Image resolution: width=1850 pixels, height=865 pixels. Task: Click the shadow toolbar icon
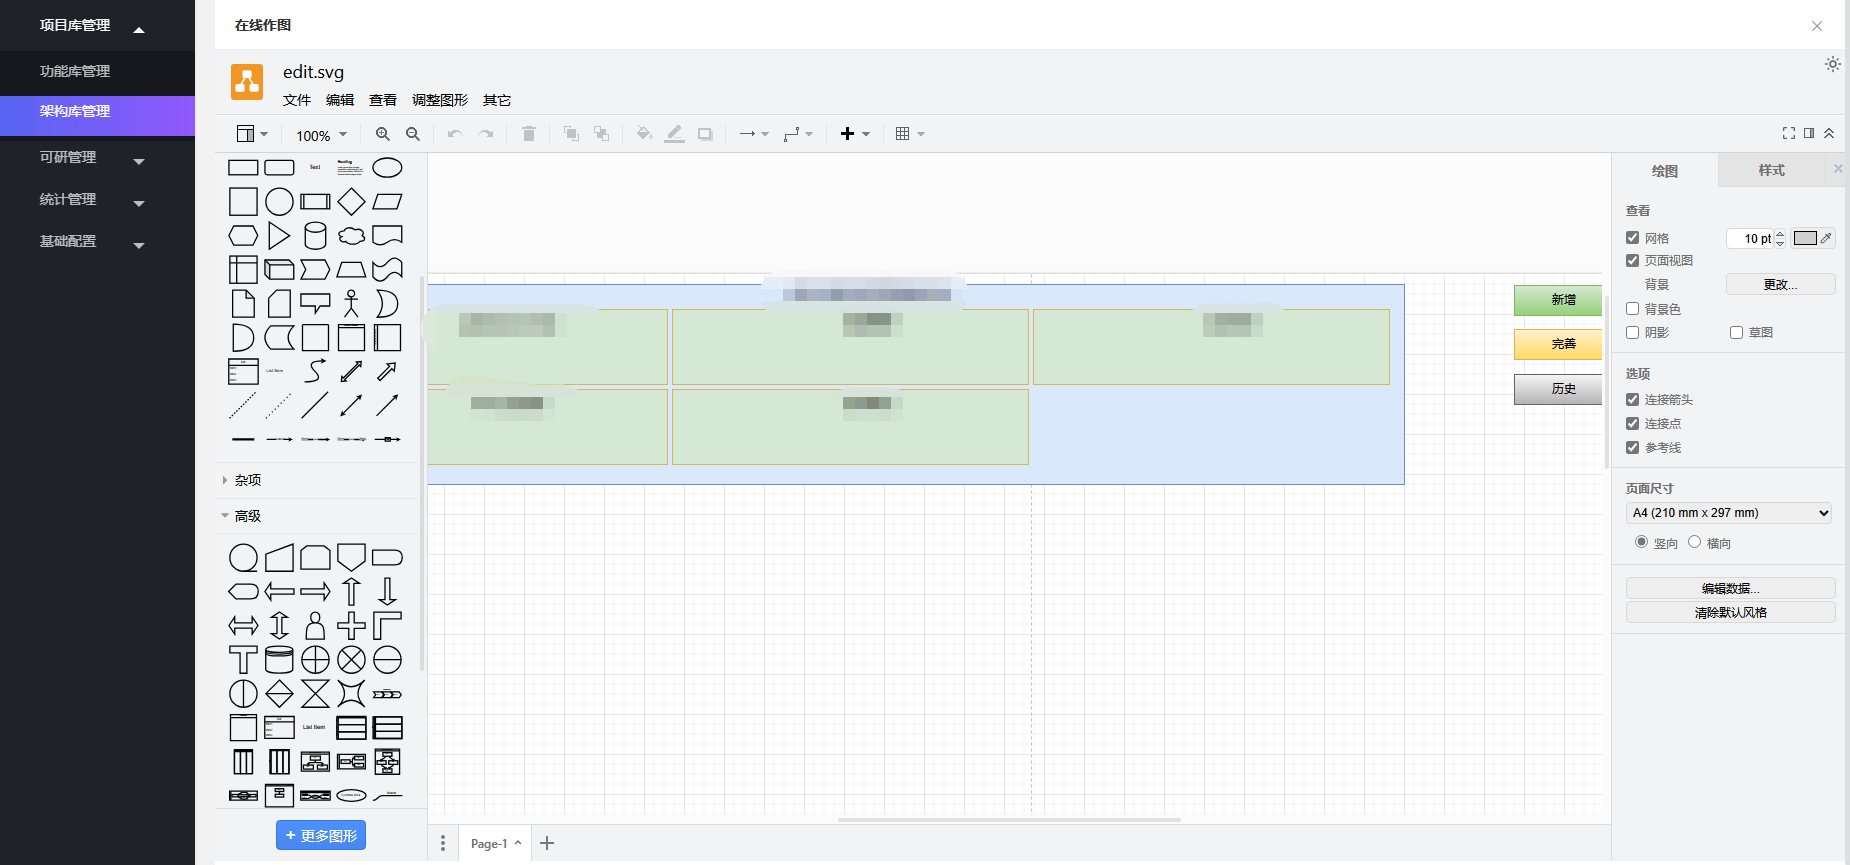point(705,134)
